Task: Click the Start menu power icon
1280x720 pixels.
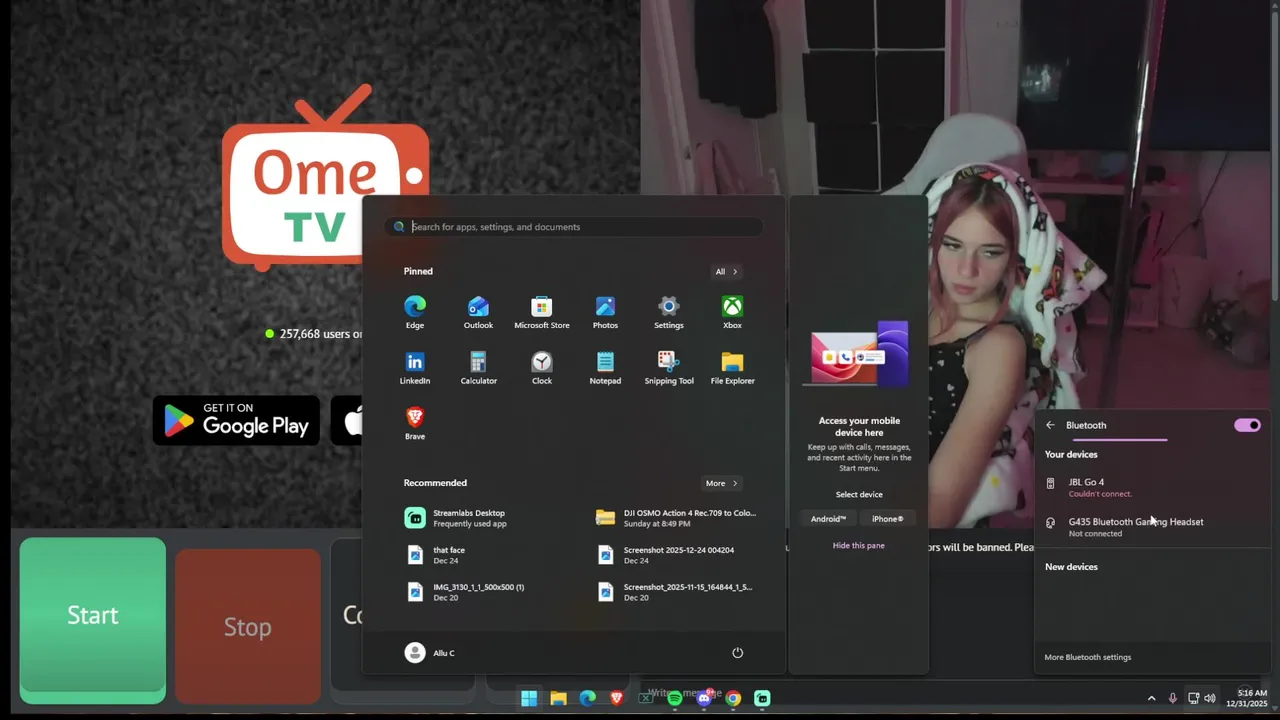Action: click(737, 653)
